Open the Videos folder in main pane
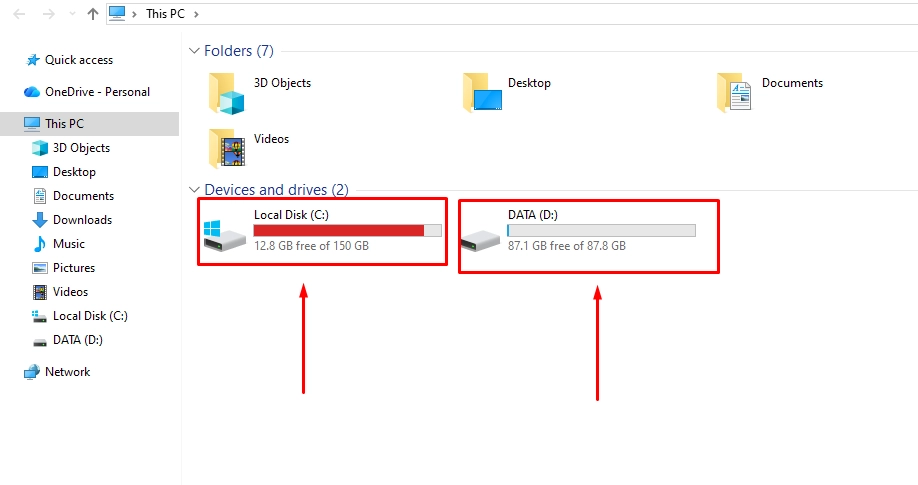Image resolution: width=918 pixels, height=485 pixels. (227, 150)
